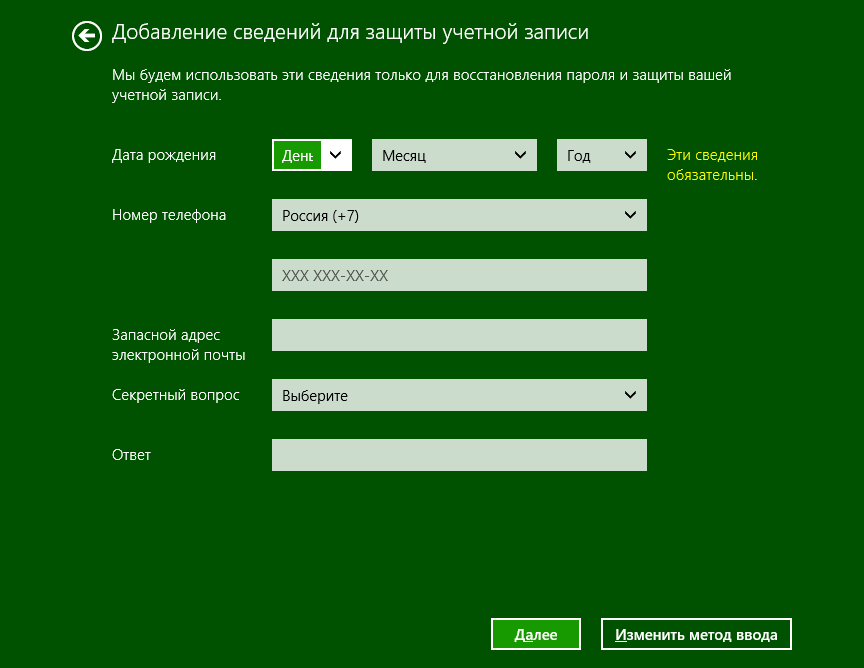Viewport: 864px width, 668px height.
Task: Open the Год birth year dropdown
Action: pos(602,155)
